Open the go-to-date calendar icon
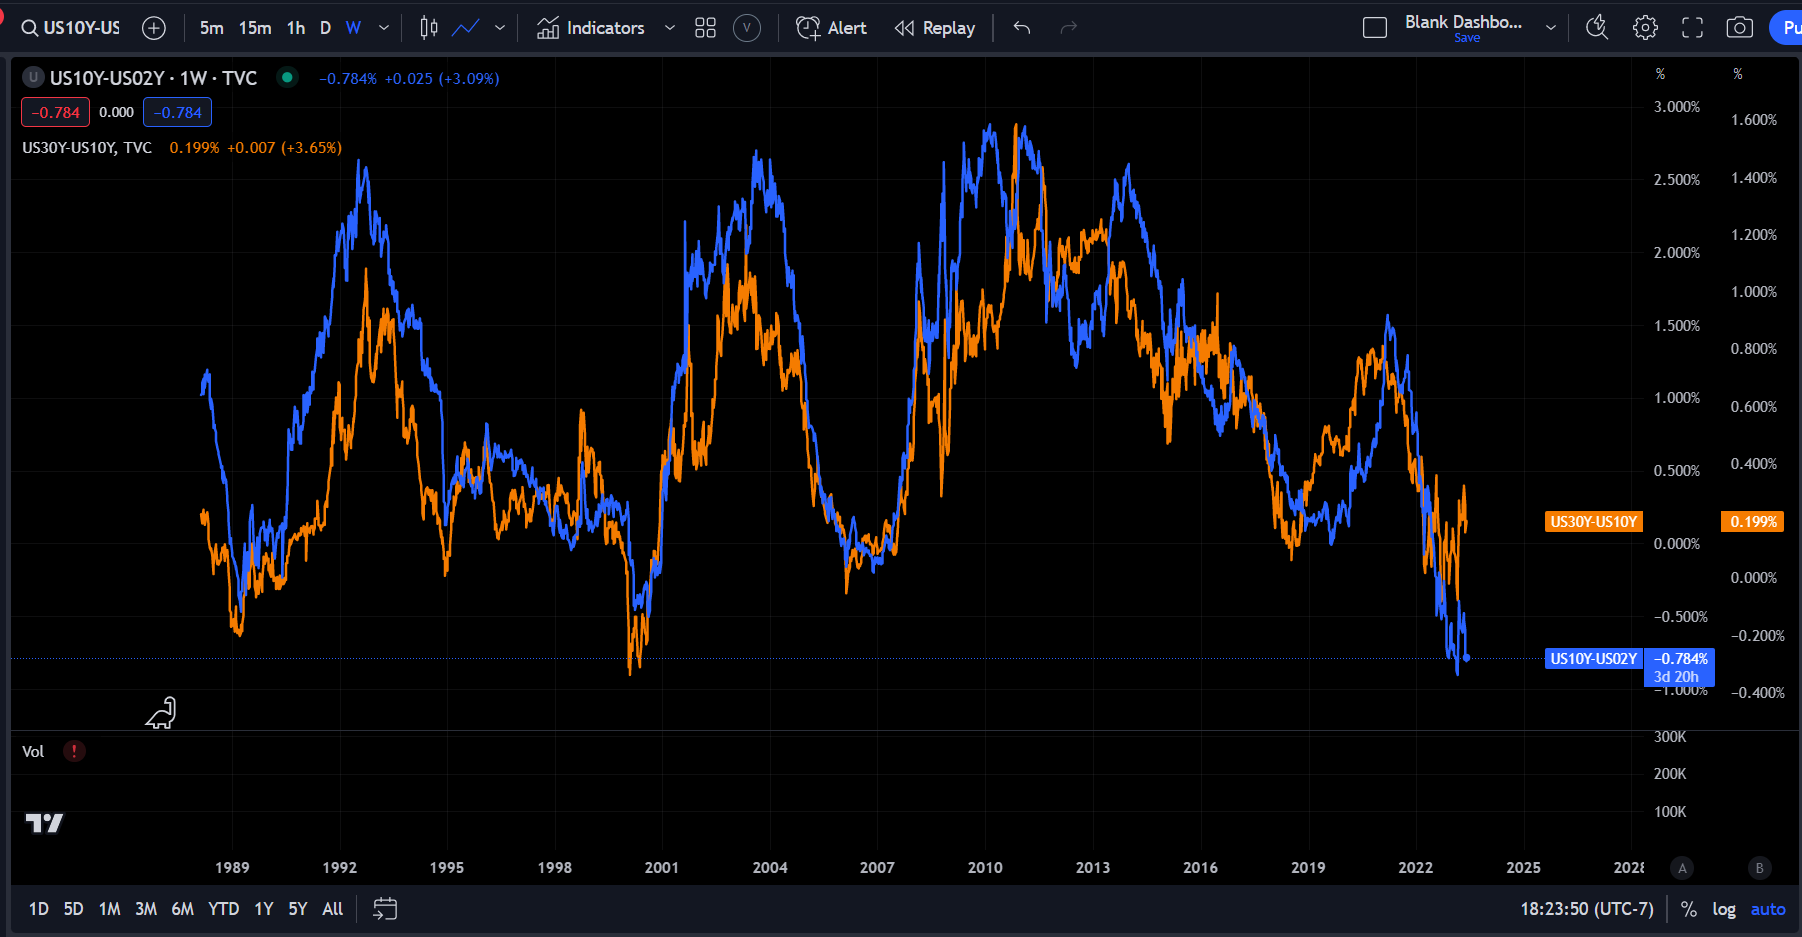 [384, 908]
